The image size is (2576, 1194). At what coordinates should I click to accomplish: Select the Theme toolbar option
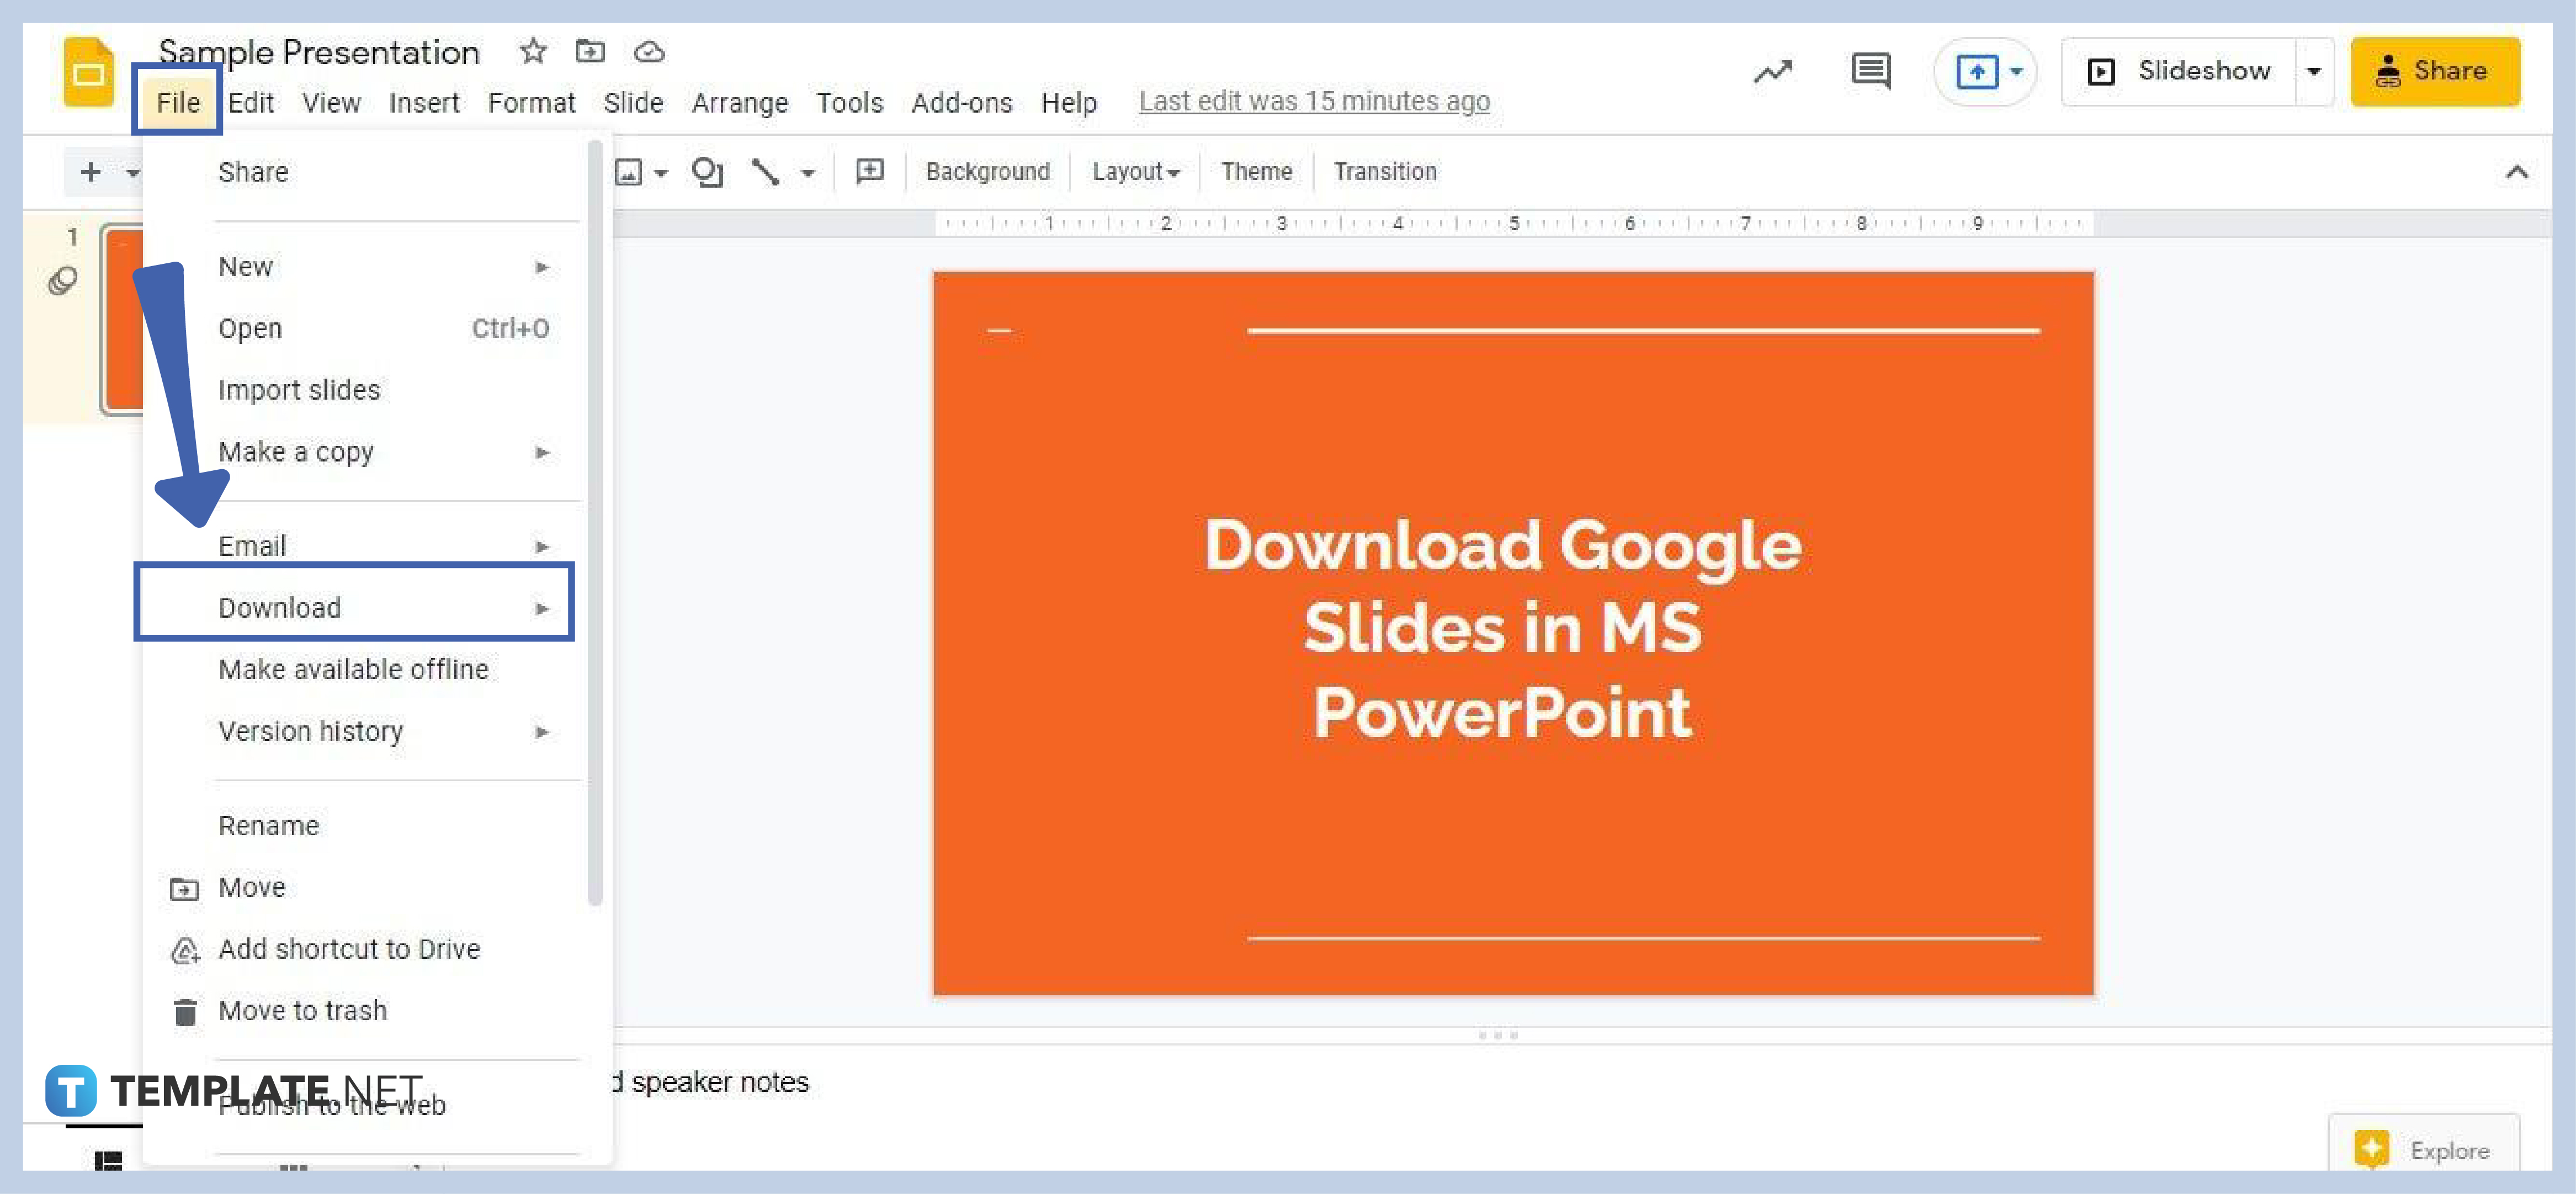coord(1255,171)
